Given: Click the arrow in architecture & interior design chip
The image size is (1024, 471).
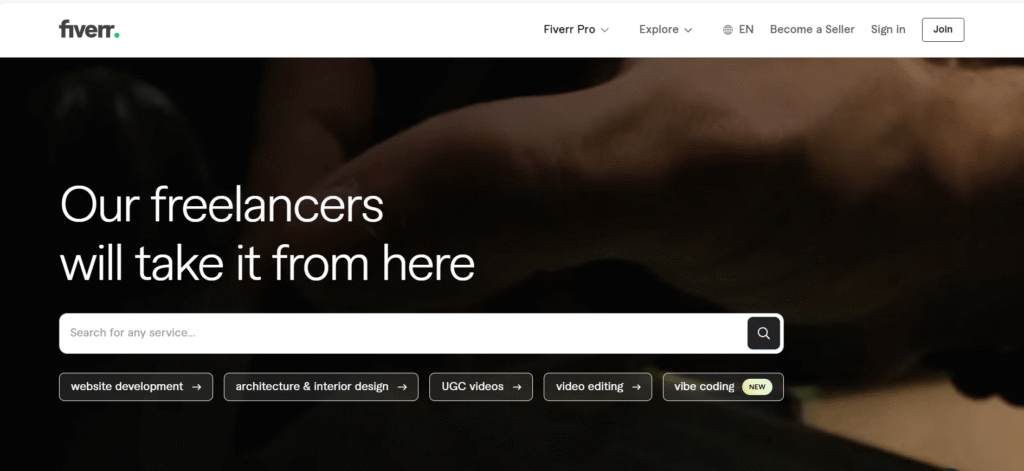Looking at the screenshot, I should [x=402, y=387].
